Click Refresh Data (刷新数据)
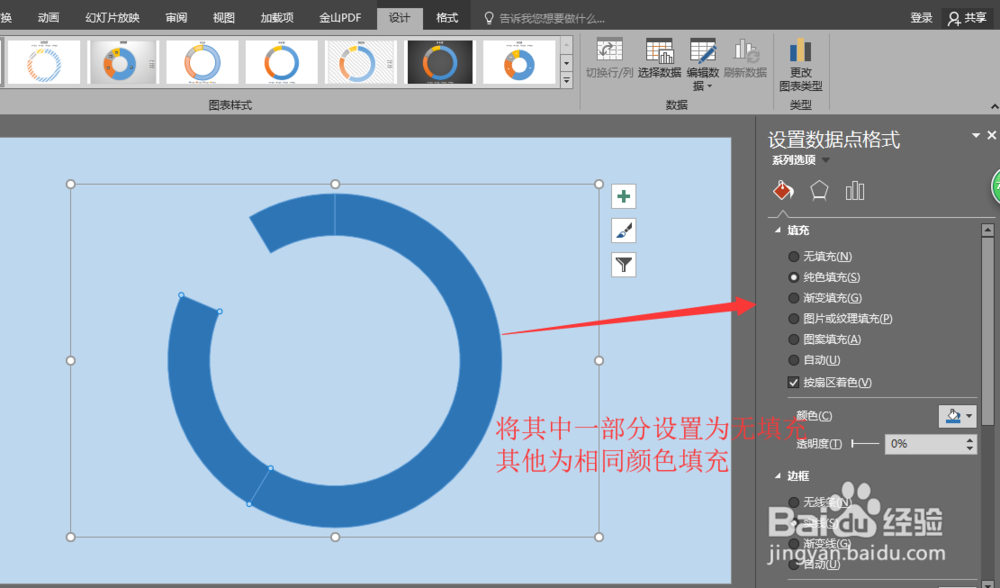1000x588 pixels. (745, 58)
